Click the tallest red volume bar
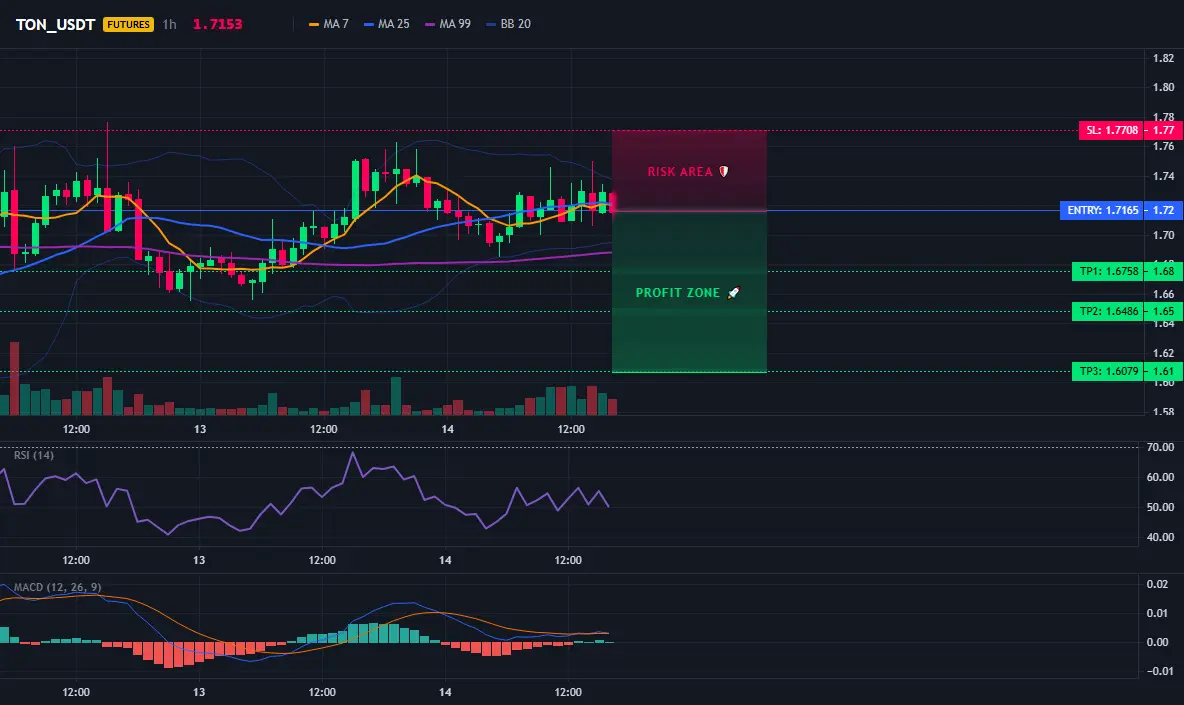 point(14,378)
